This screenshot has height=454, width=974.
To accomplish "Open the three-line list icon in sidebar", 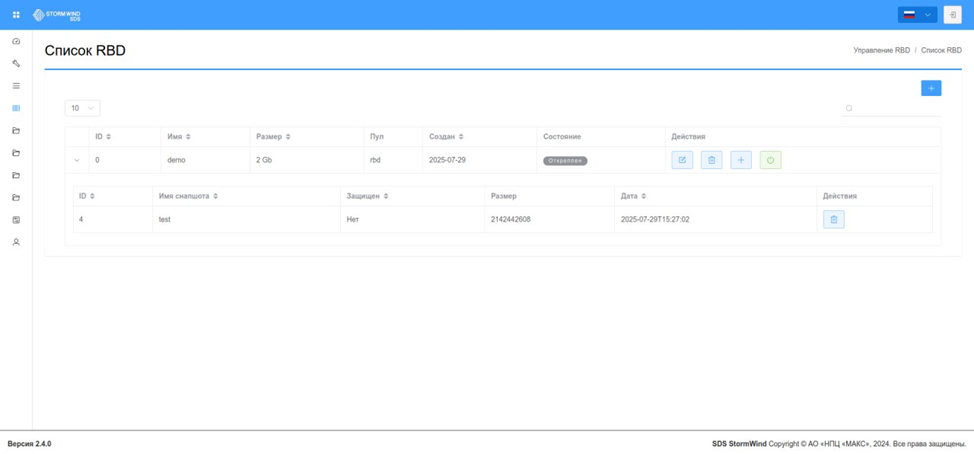I will (16, 86).
